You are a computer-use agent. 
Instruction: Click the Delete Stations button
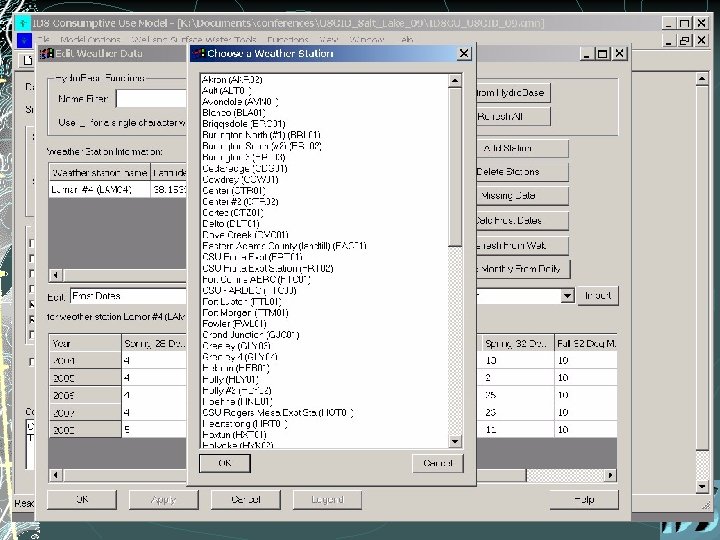coord(522,172)
